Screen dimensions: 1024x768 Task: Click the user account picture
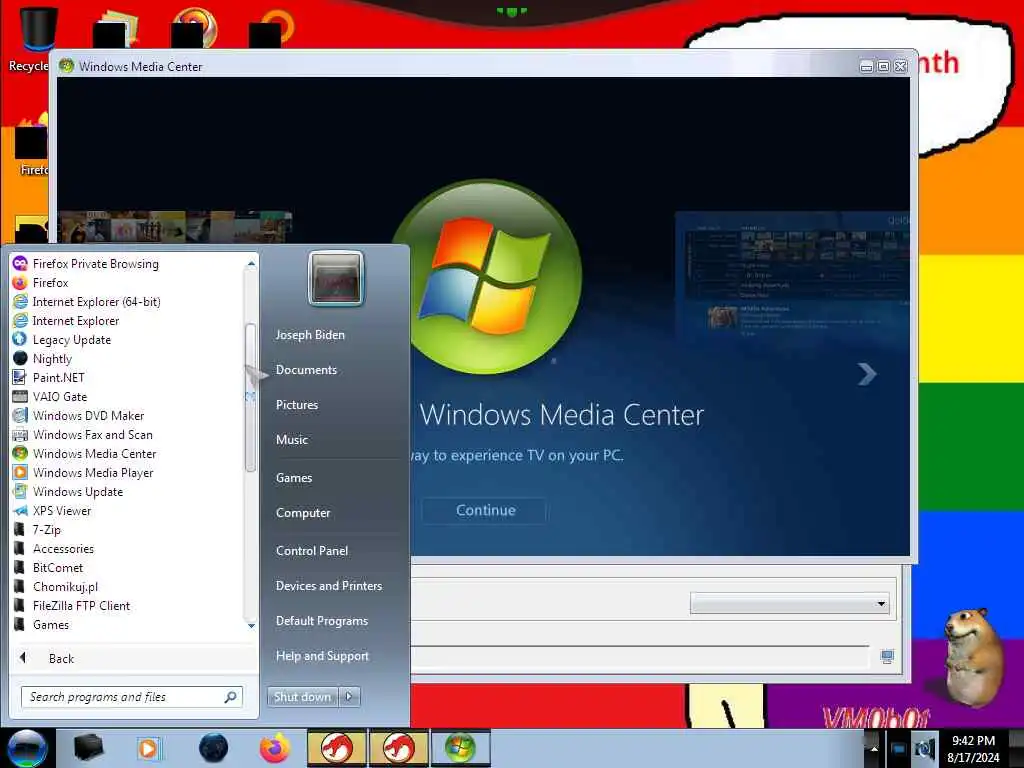[x=336, y=278]
